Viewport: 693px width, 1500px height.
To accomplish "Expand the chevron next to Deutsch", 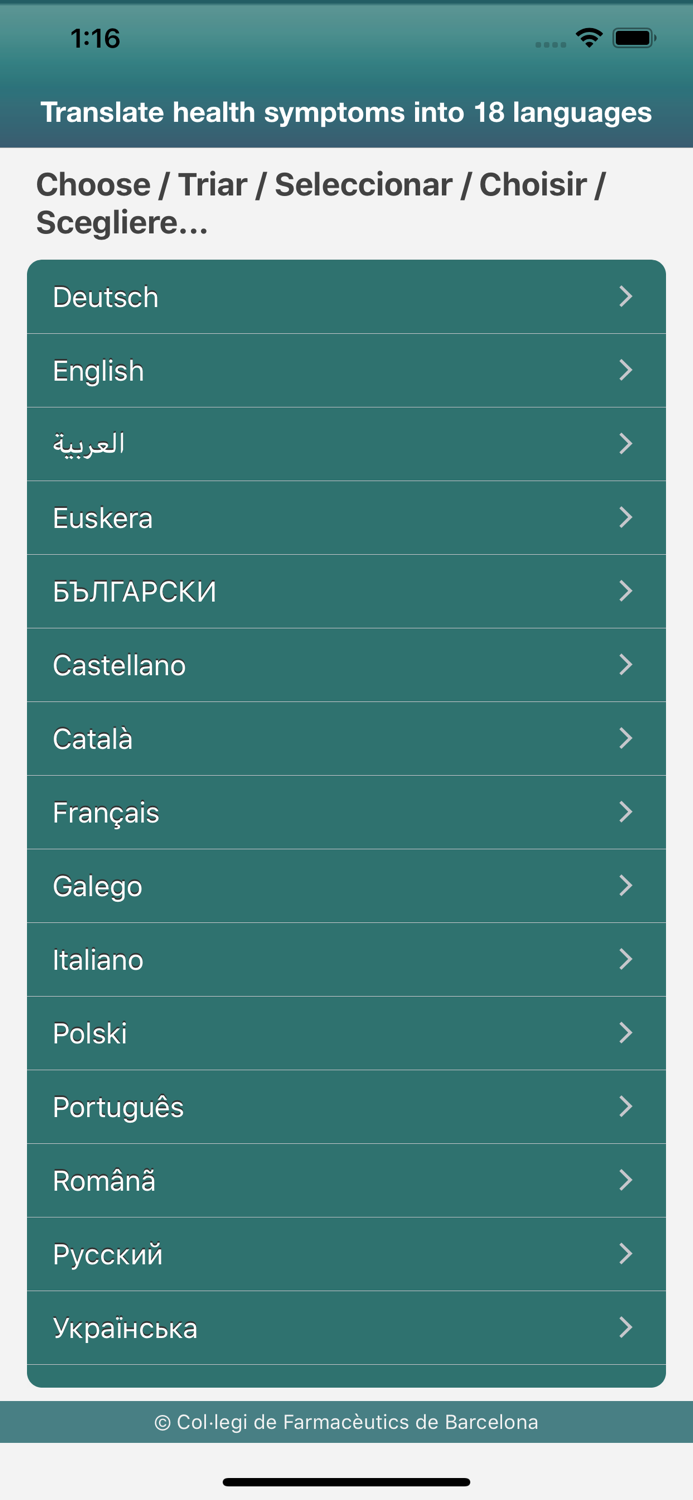I will [x=626, y=297].
